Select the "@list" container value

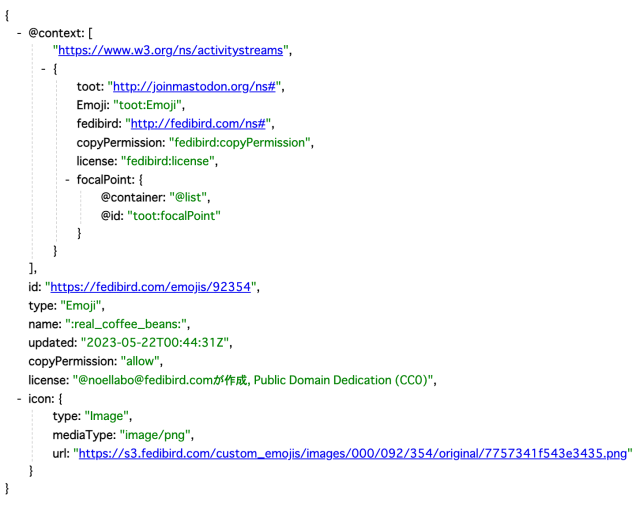pos(192,197)
